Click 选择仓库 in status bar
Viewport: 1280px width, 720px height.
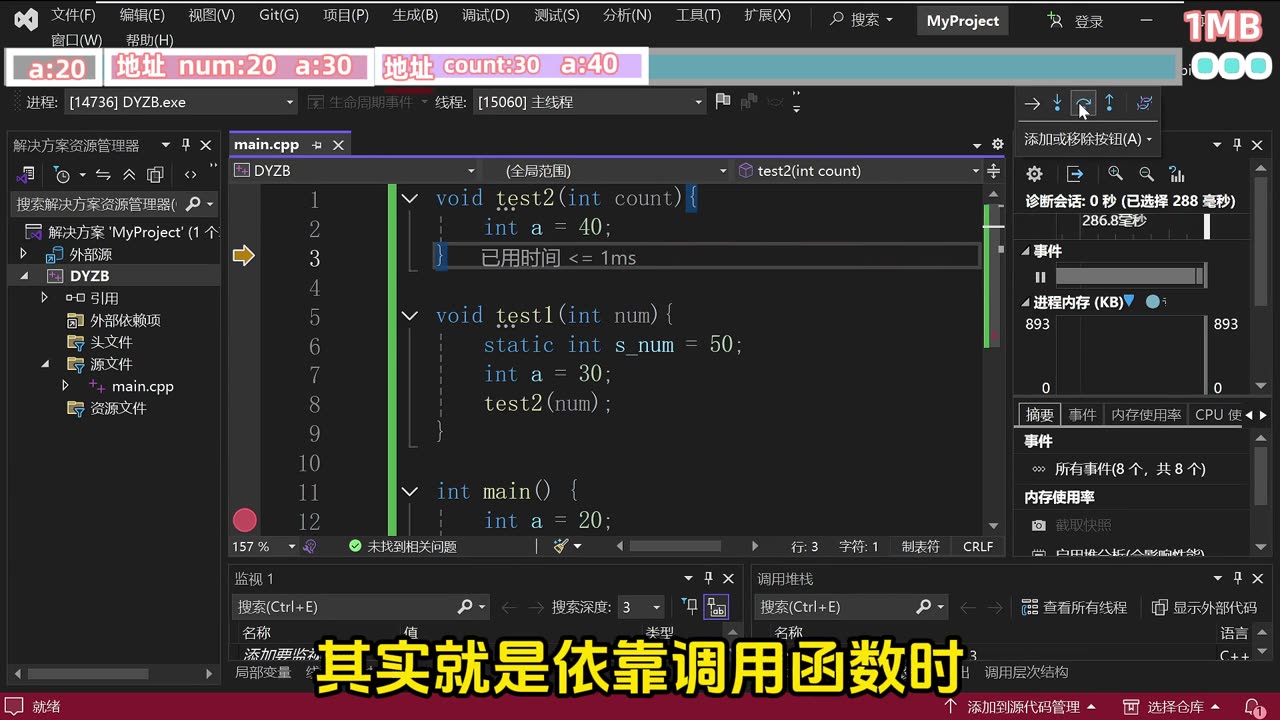coord(1173,707)
